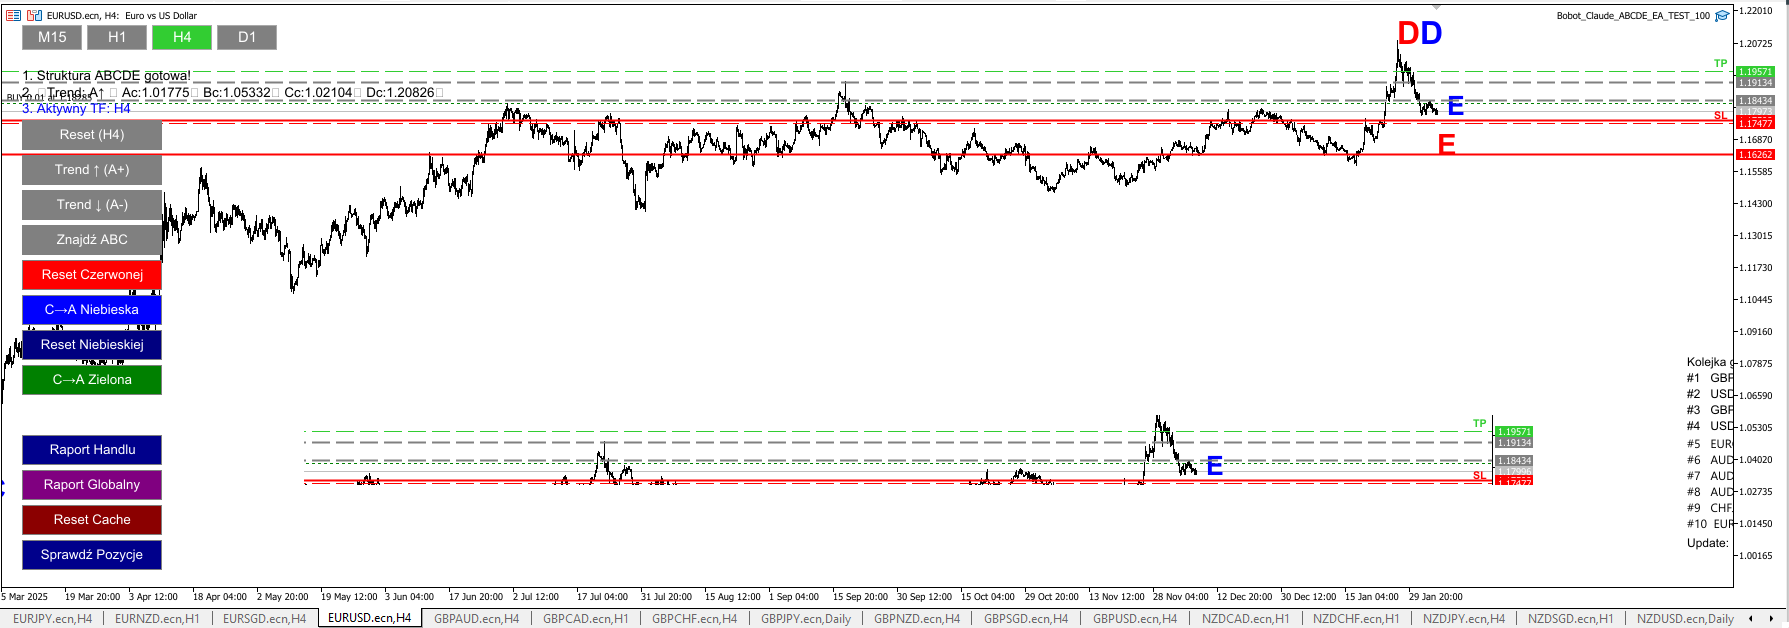Screen dimensions: 1789x628
Task: Open the EURSGD.ecn,H4 chart tab
Action: (x=264, y=619)
